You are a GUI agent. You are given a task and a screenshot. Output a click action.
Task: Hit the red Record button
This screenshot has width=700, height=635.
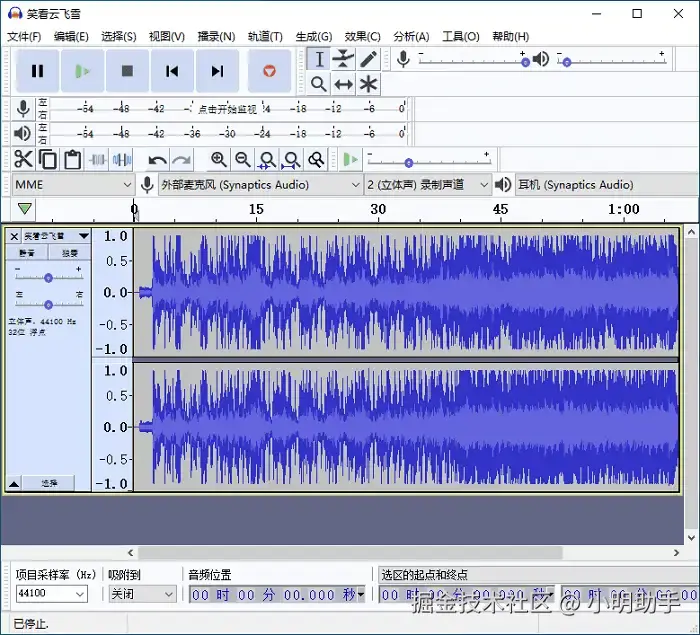coord(268,71)
